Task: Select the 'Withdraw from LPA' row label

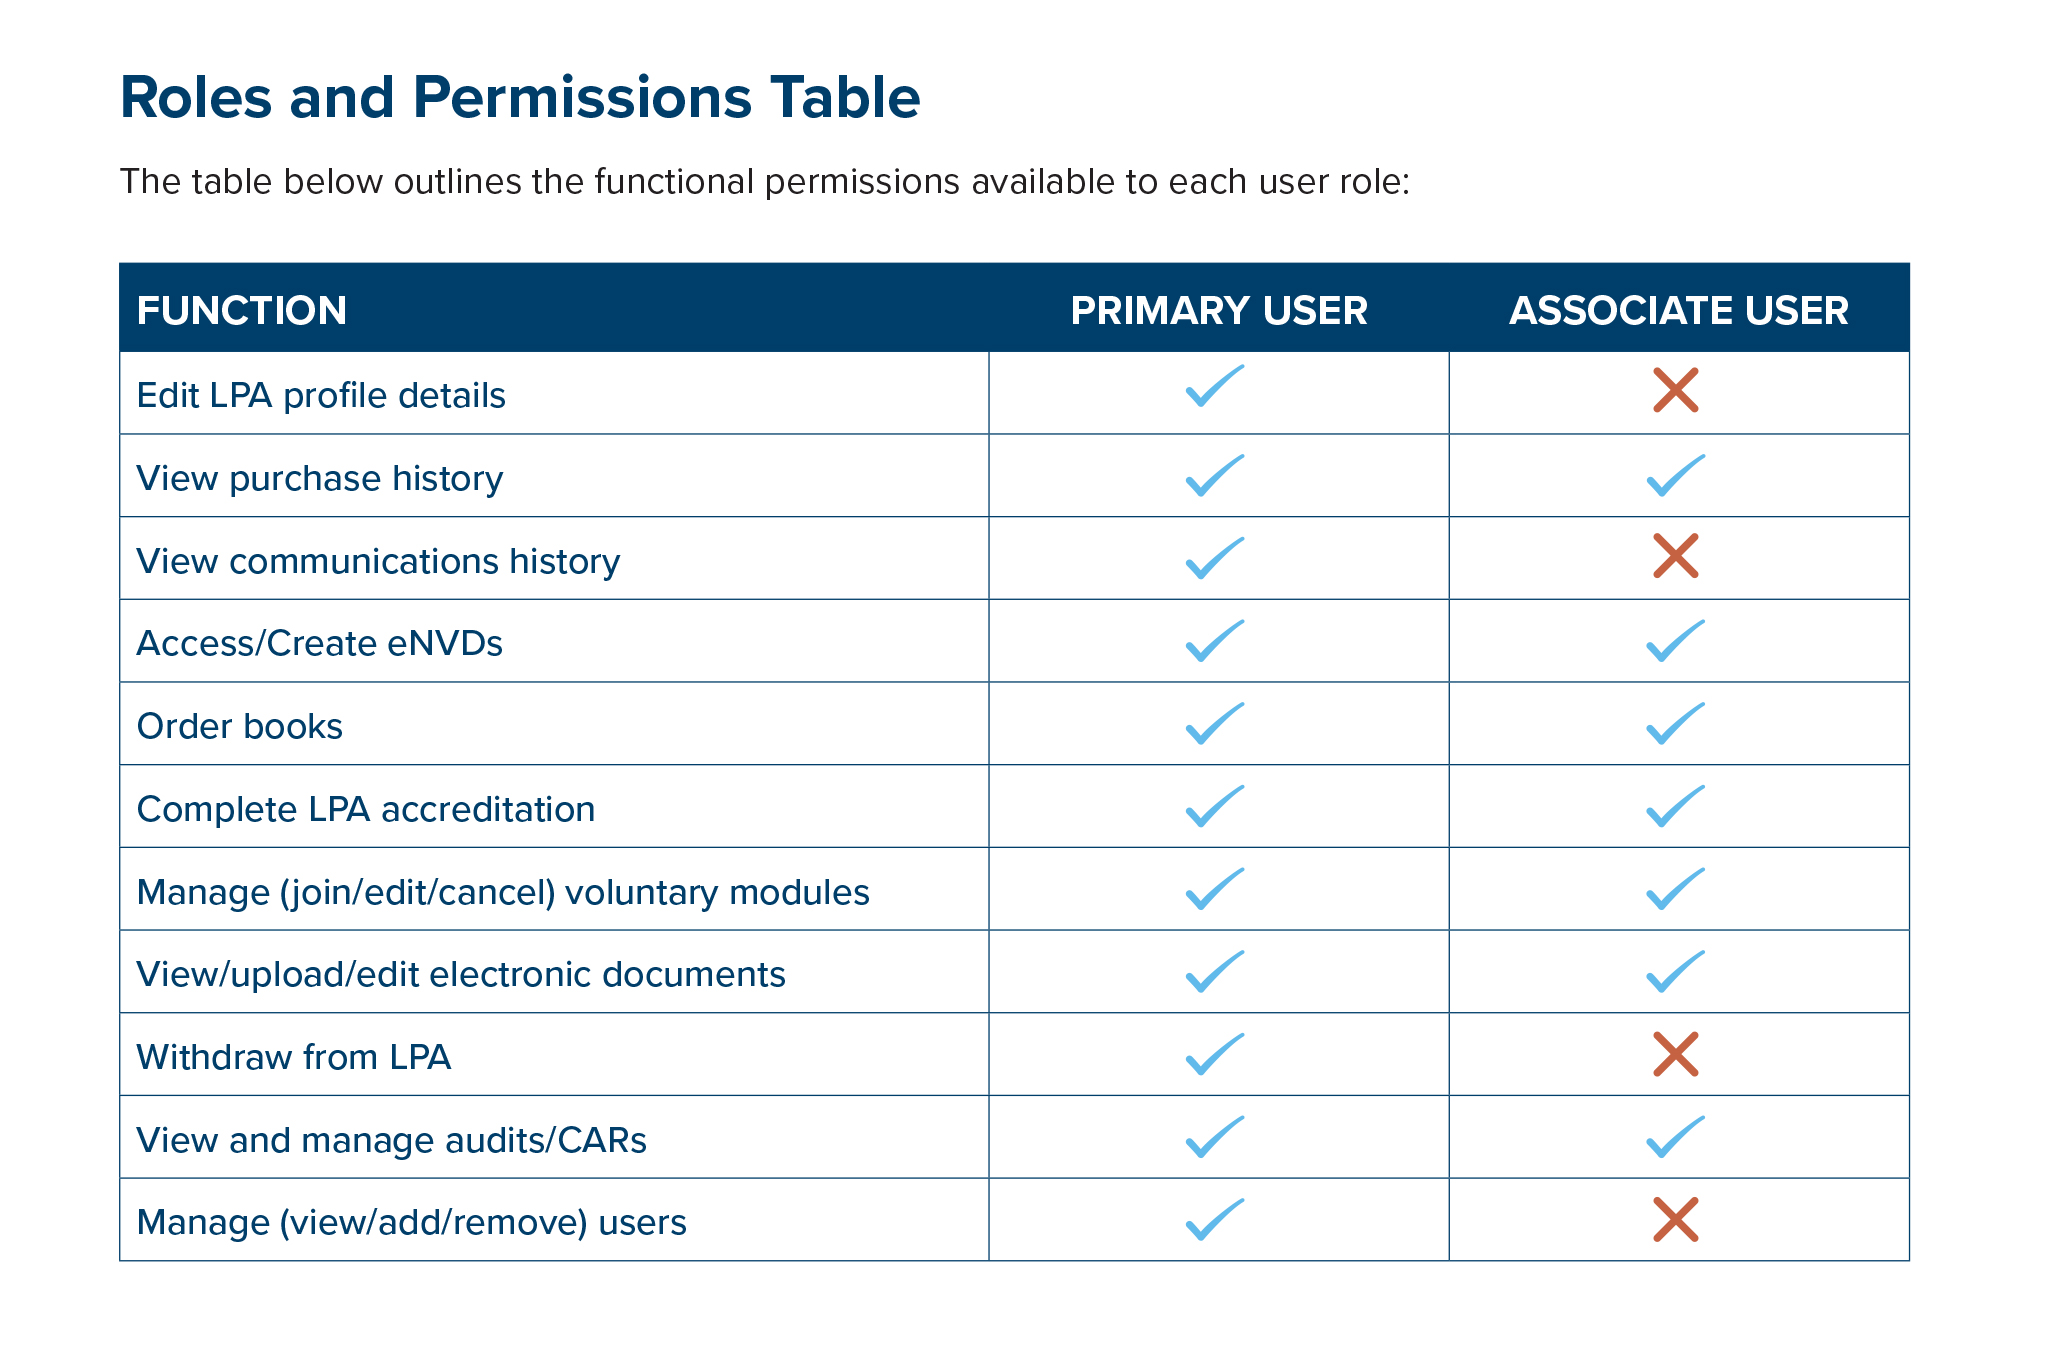Action: [293, 1057]
